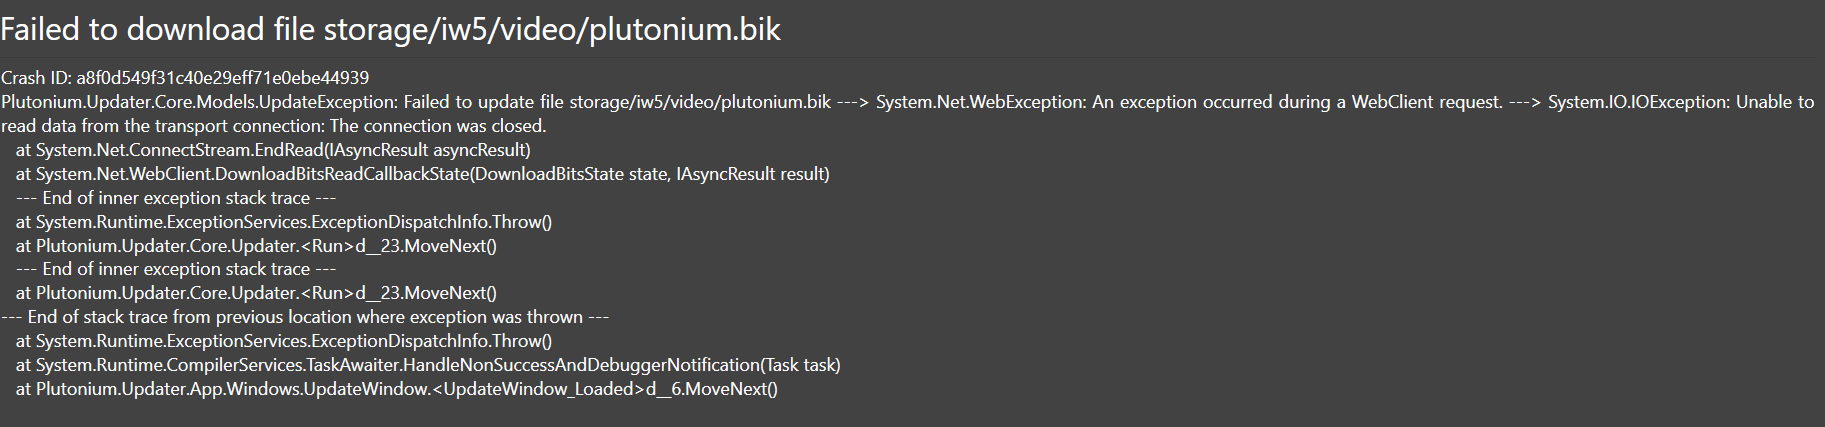
Task: Click 'storage/iw5/video/plutonium.bik' in the exception message
Action: pos(700,102)
